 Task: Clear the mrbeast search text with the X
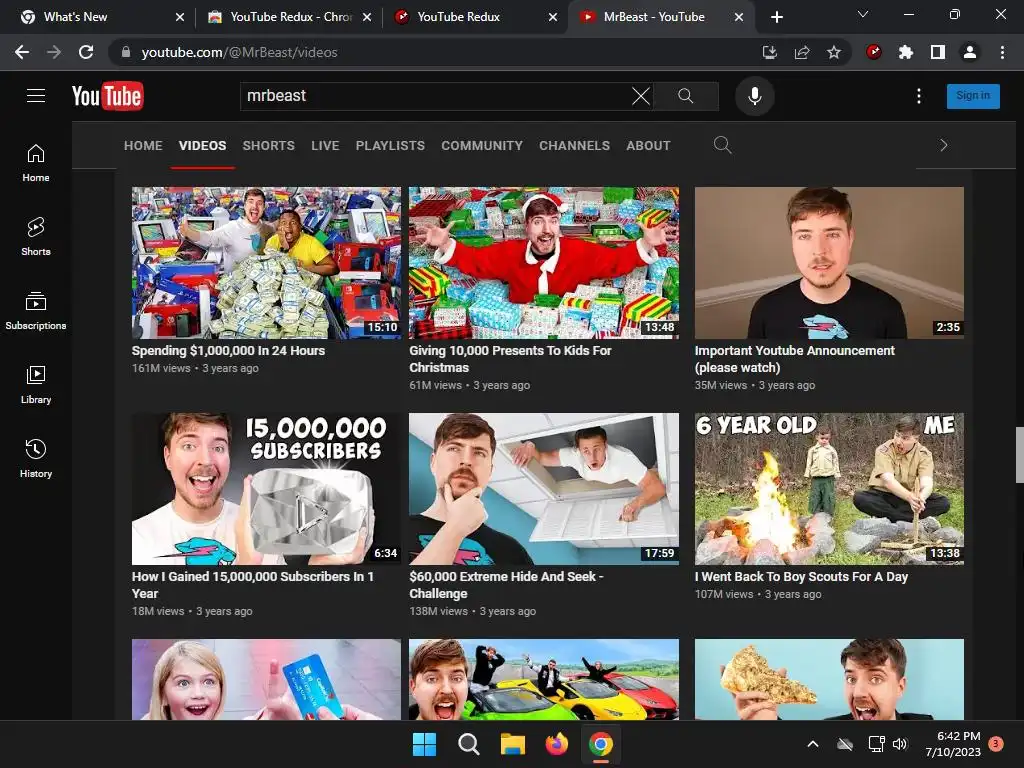click(641, 96)
